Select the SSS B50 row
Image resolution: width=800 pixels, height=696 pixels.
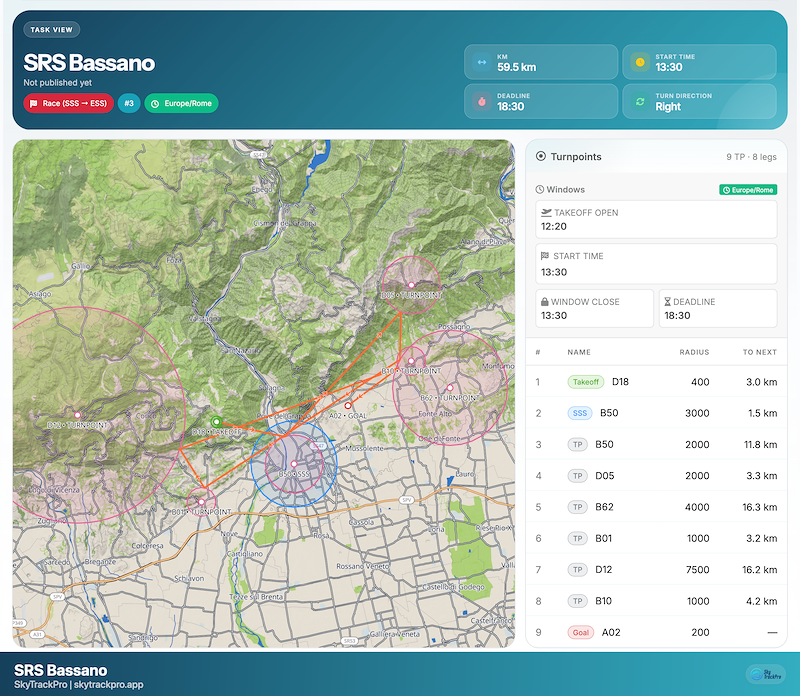coord(656,413)
